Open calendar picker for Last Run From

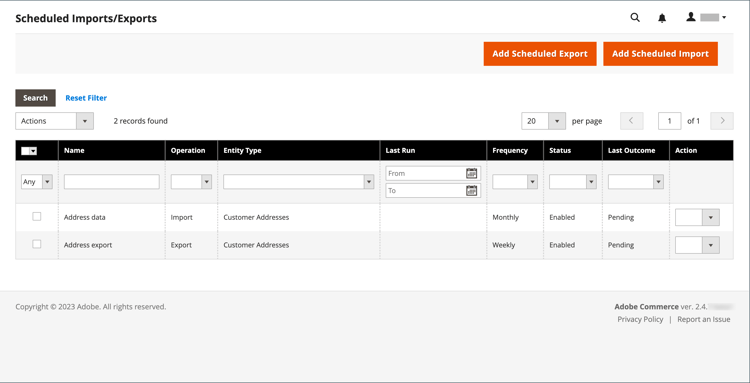tap(472, 174)
